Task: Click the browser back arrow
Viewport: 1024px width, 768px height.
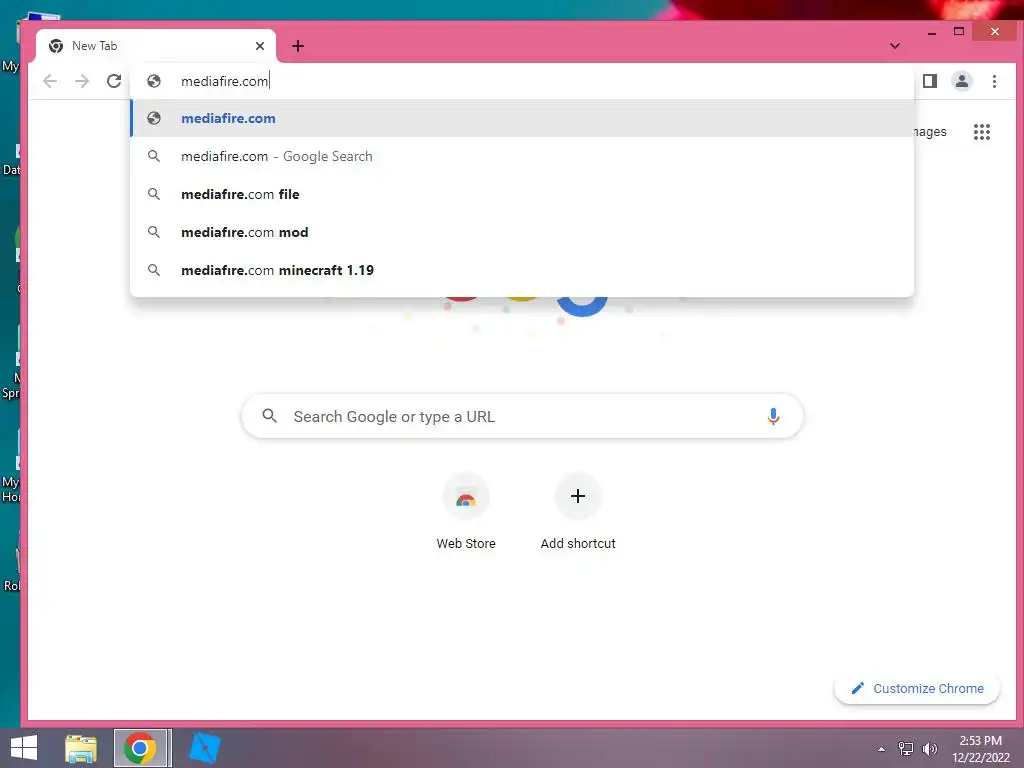Action: click(50, 81)
